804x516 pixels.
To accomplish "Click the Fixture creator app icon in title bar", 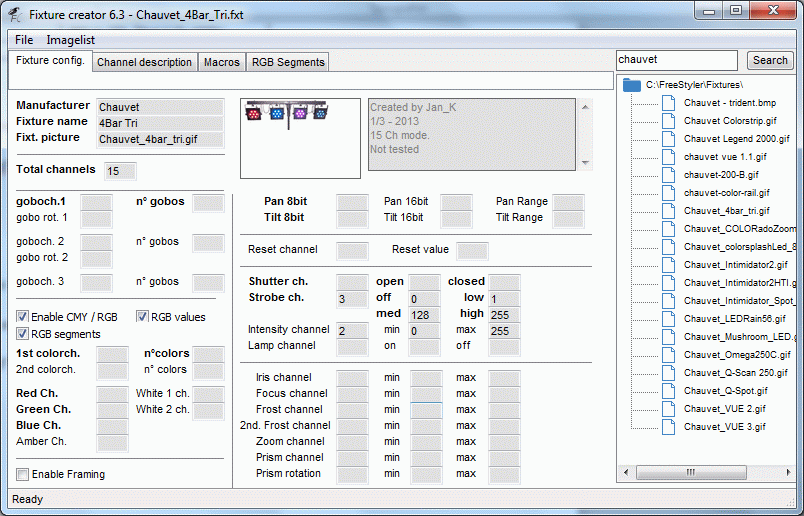I will (15, 15).
